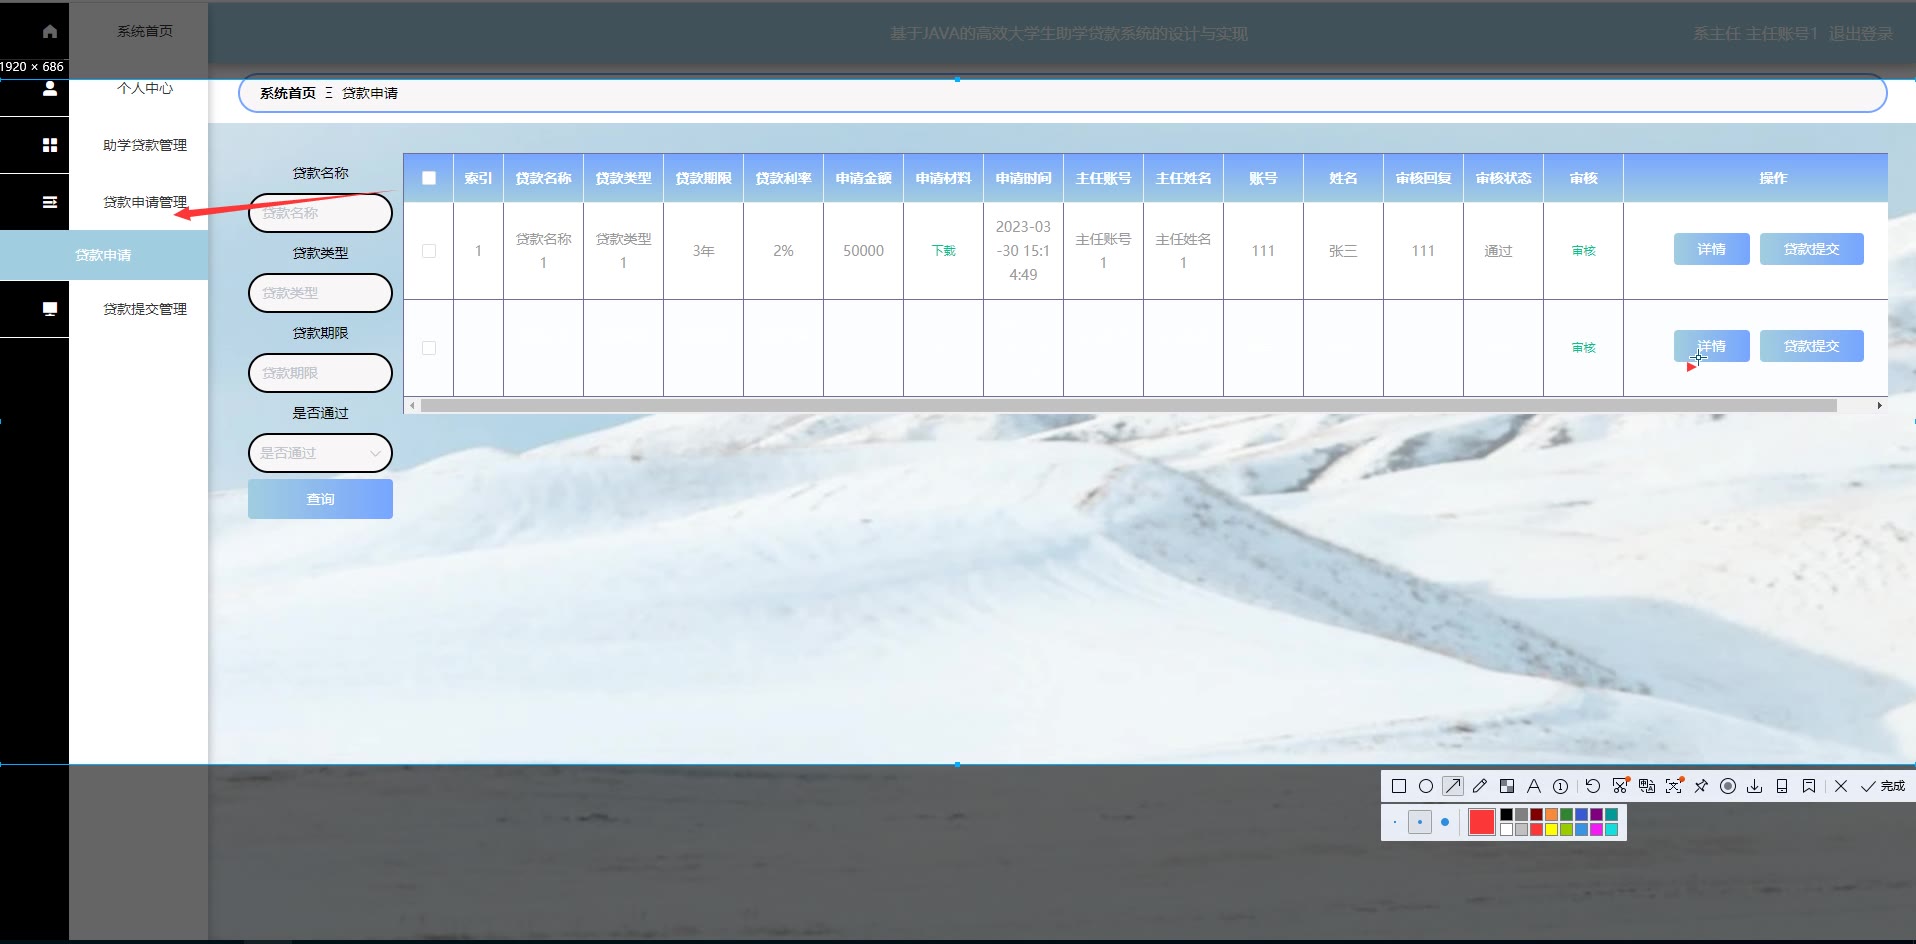Open 系统首页 in the sidebar menu
This screenshot has height=944, width=1916.
[145, 31]
